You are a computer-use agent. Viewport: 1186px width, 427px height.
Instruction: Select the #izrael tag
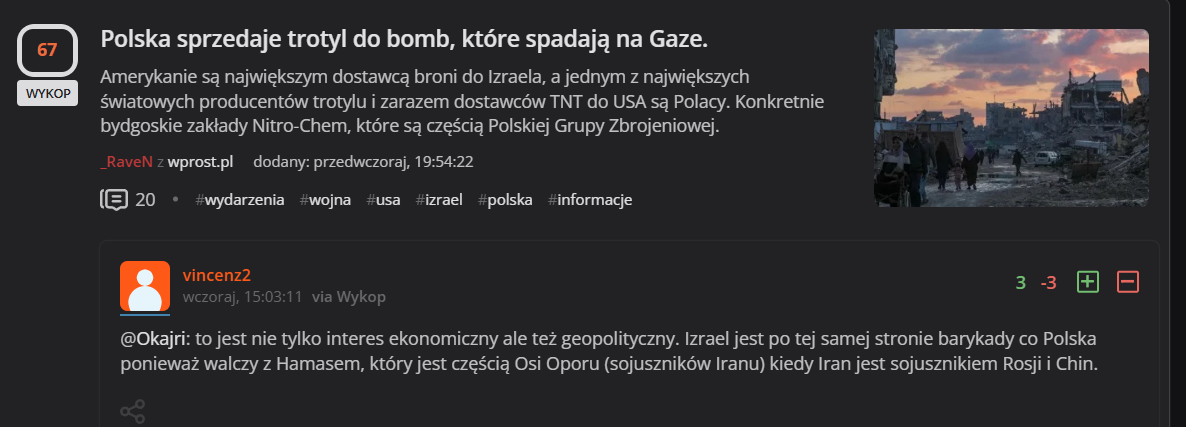click(439, 200)
